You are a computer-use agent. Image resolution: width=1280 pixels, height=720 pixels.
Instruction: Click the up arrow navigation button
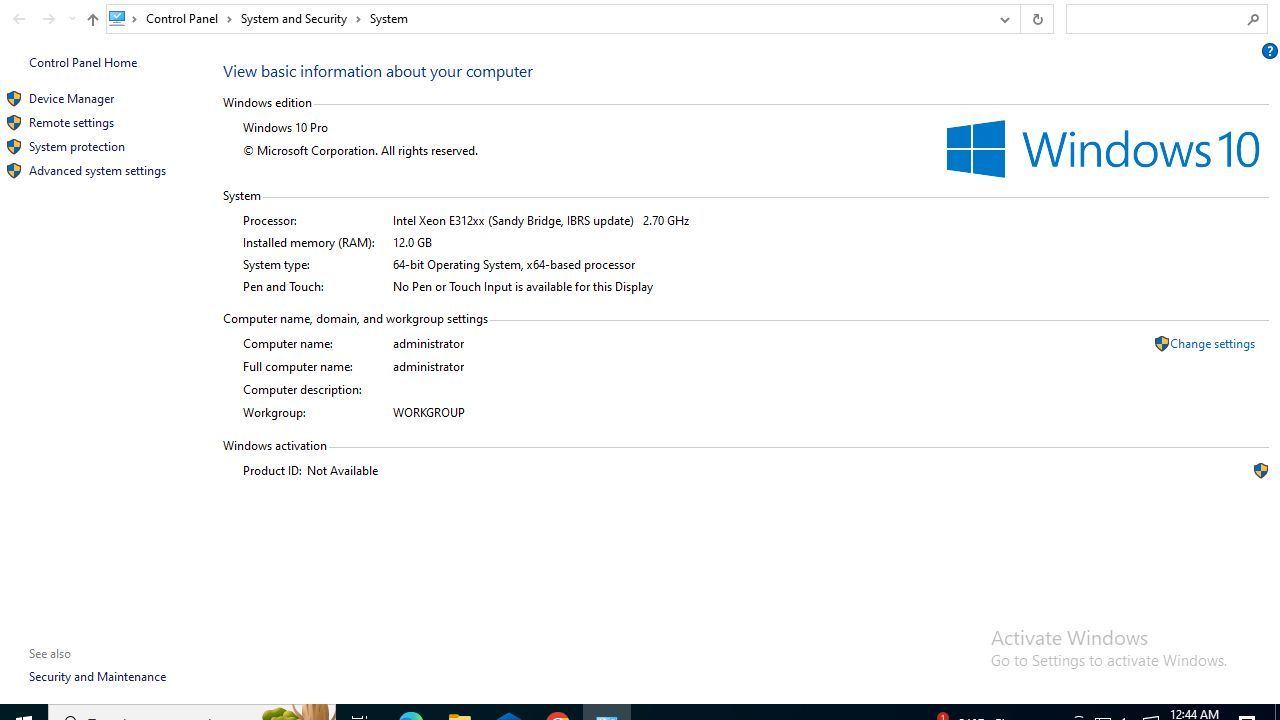pos(92,19)
